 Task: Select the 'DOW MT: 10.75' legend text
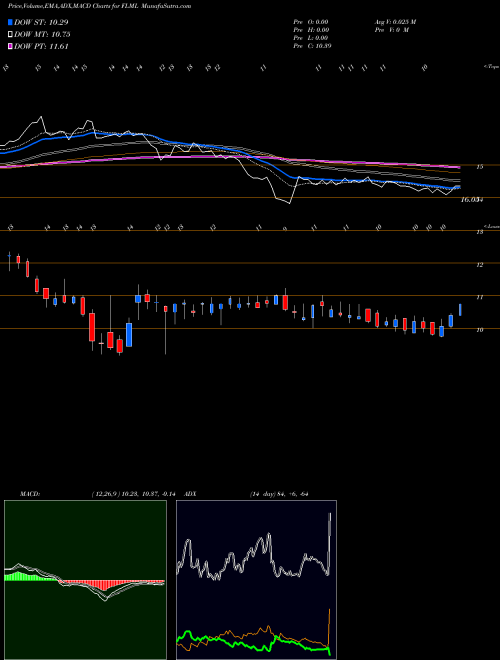(42, 35)
